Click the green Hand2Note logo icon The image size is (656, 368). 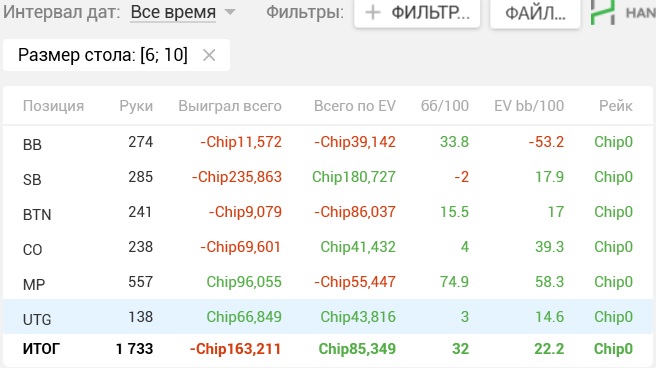603,12
